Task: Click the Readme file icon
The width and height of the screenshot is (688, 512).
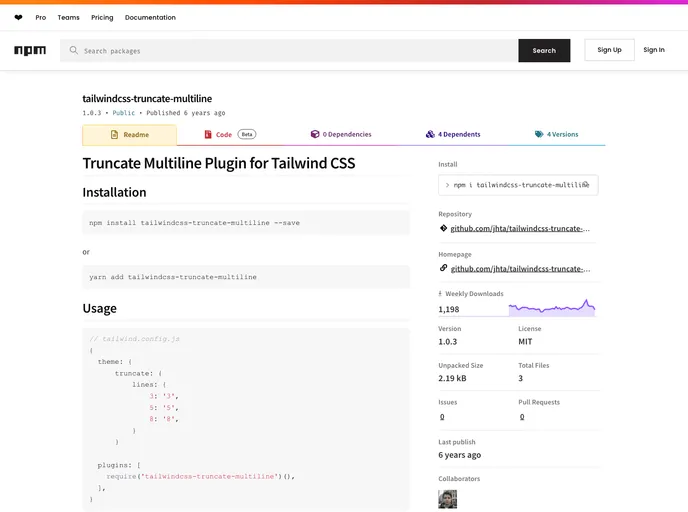Action: pos(115,135)
